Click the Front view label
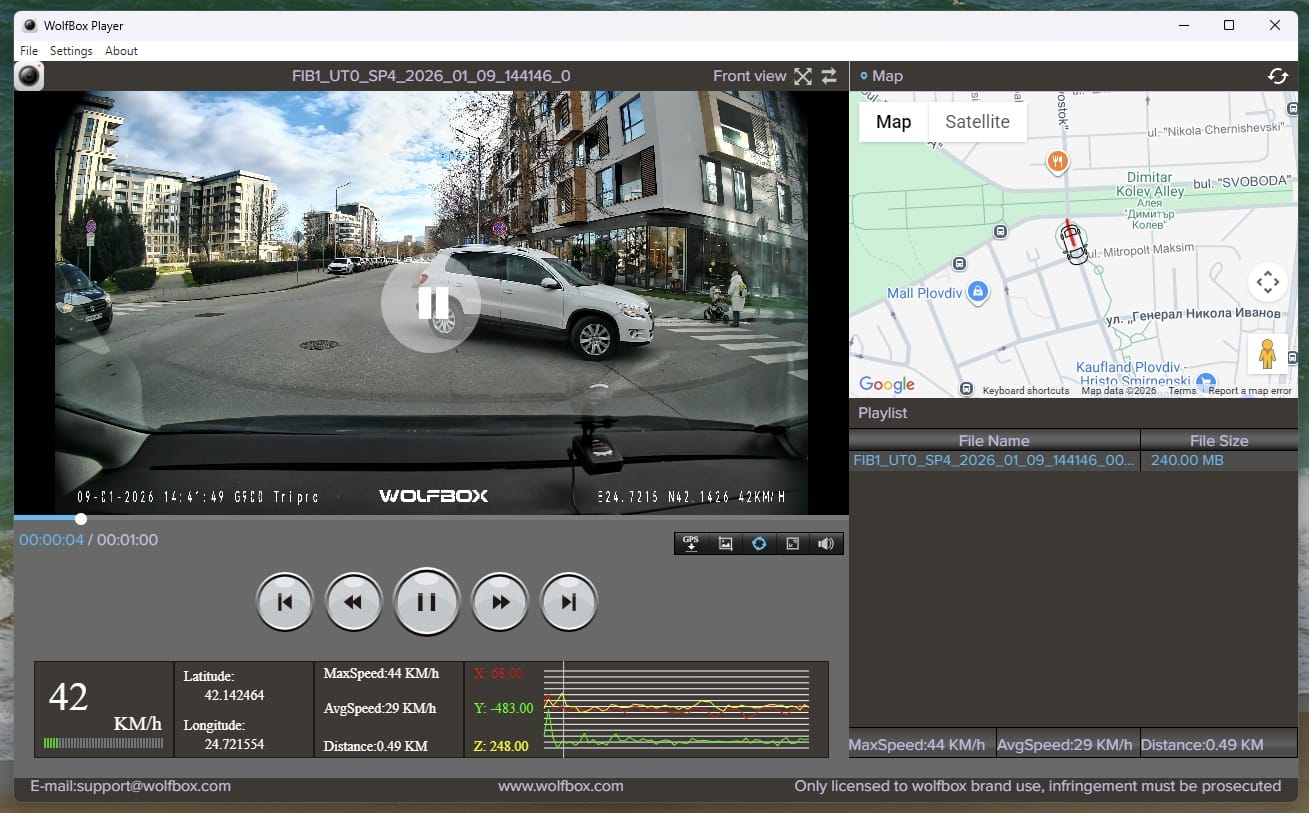This screenshot has width=1309, height=813. tap(750, 76)
